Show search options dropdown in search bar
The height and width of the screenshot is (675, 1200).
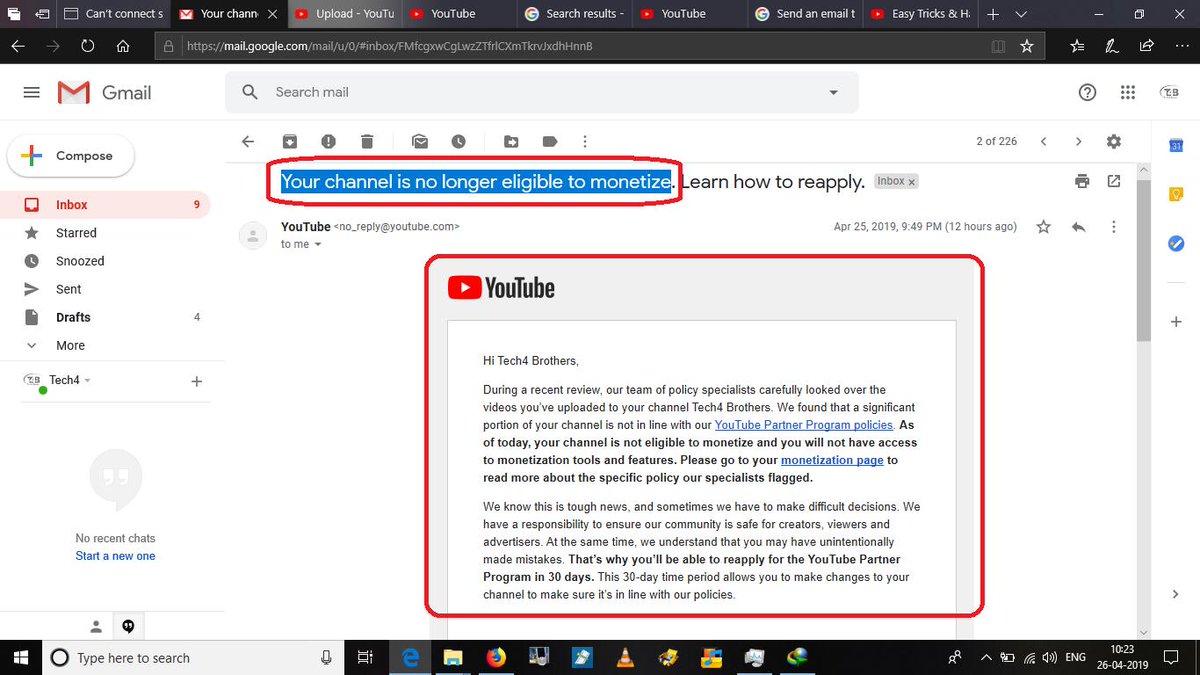point(834,92)
